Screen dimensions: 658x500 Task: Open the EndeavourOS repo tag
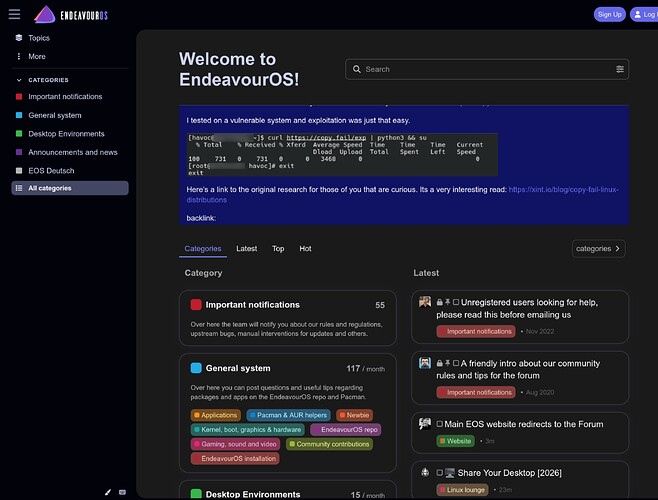click(x=346, y=429)
